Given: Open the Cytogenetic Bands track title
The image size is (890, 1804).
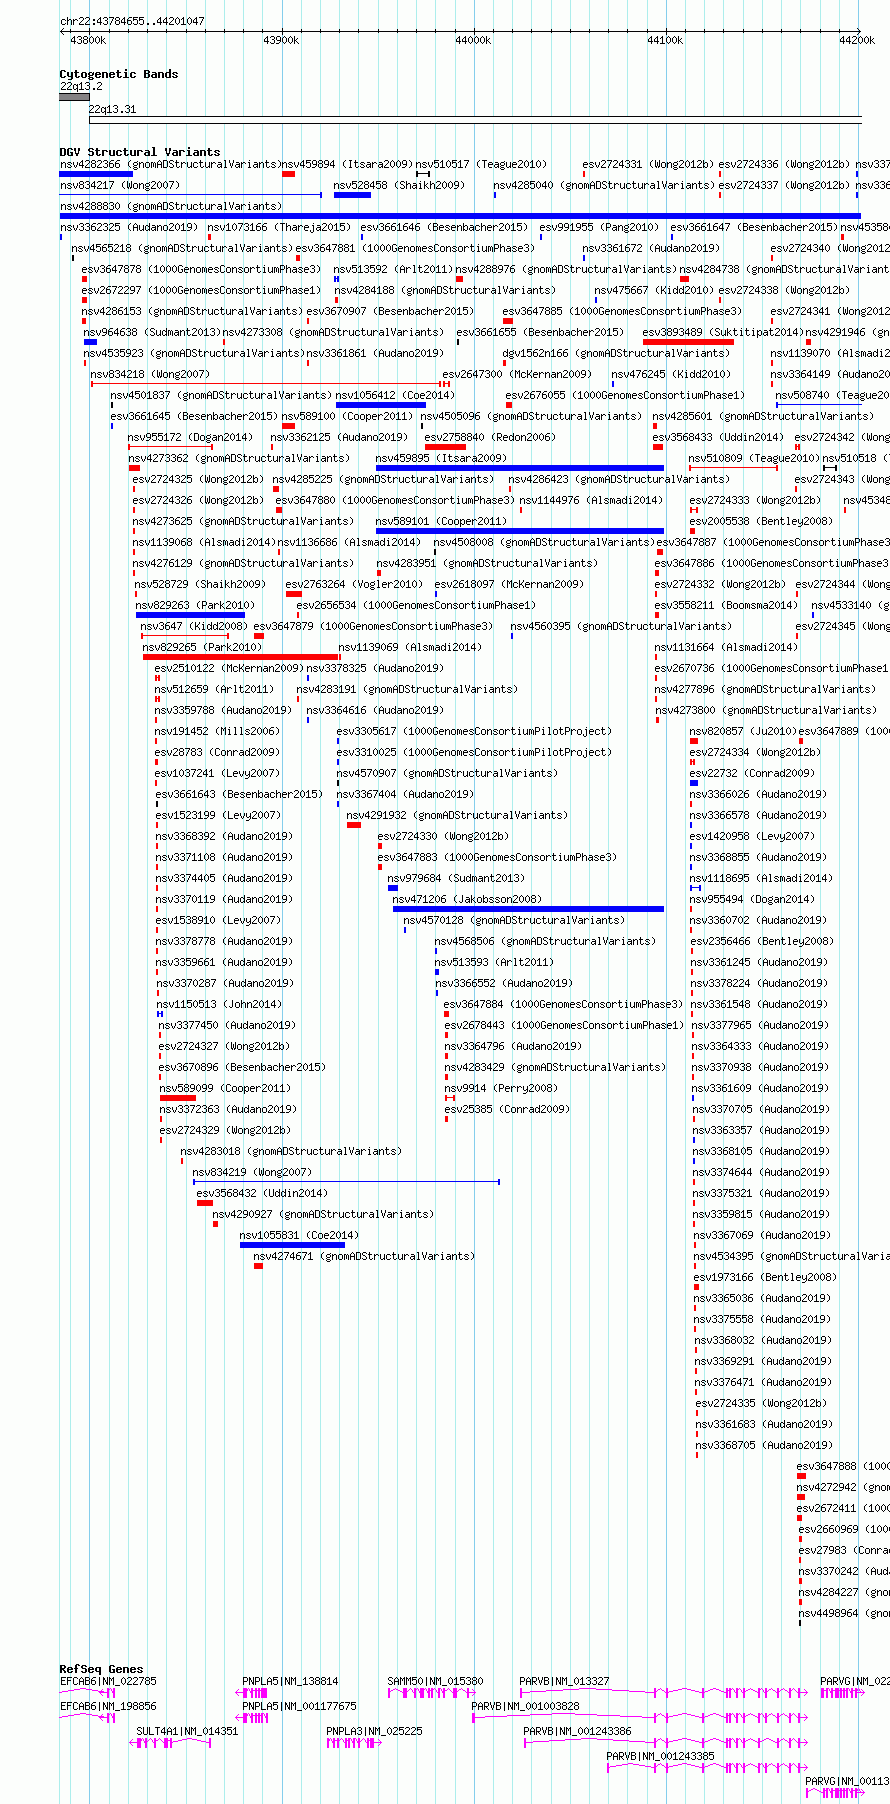Looking at the screenshot, I should (x=119, y=74).
